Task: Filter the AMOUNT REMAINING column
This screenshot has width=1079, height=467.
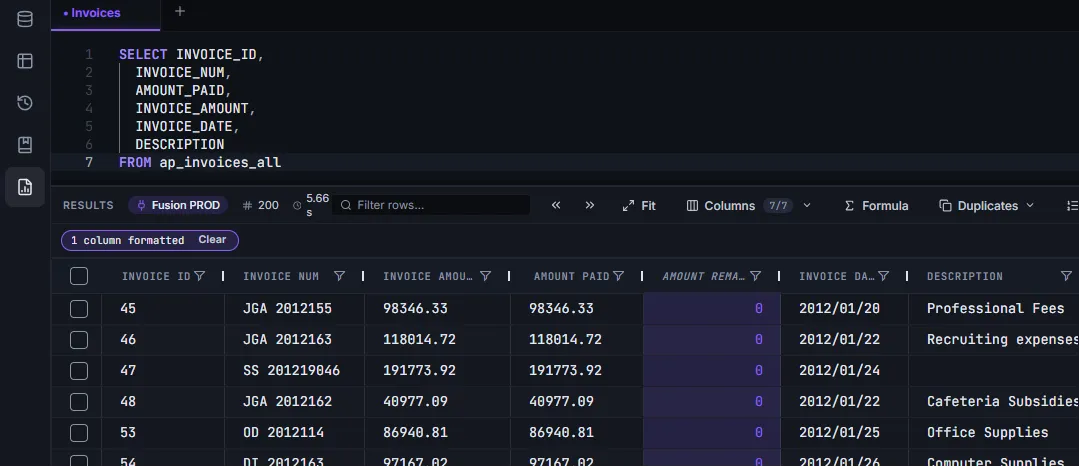Action: point(755,276)
